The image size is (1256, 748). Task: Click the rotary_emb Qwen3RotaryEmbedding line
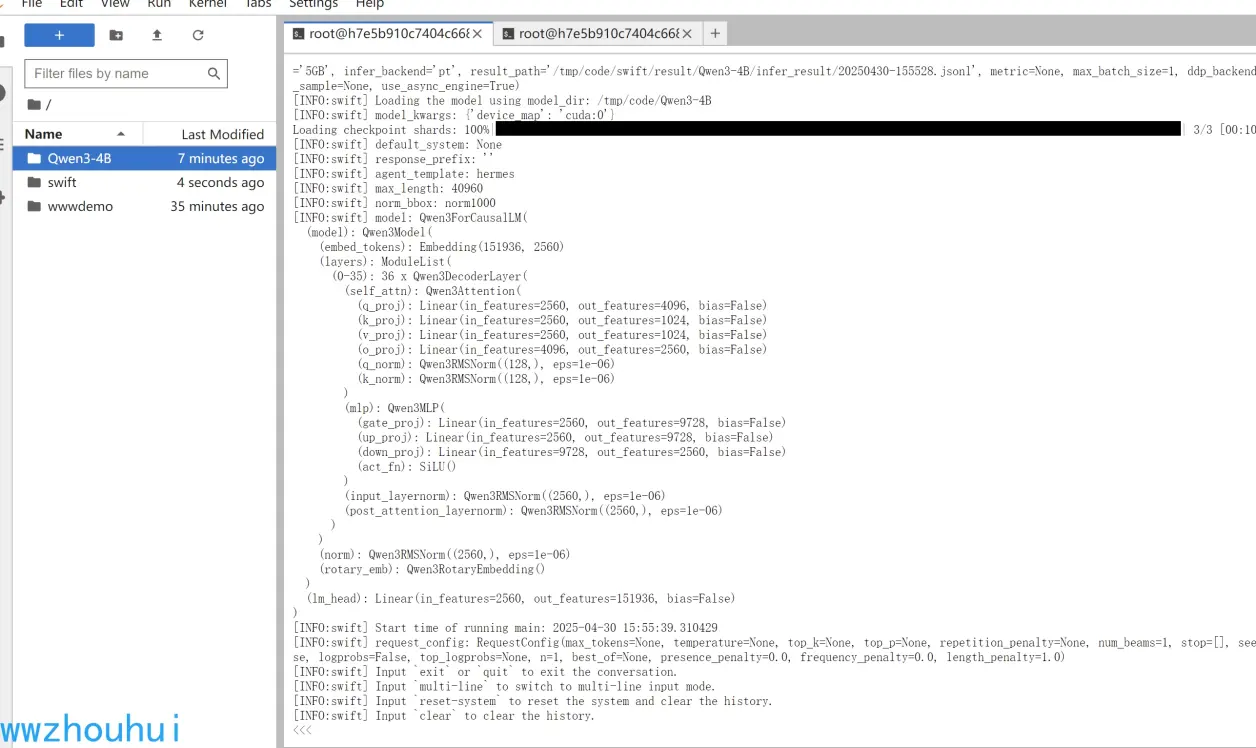tap(433, 569)
